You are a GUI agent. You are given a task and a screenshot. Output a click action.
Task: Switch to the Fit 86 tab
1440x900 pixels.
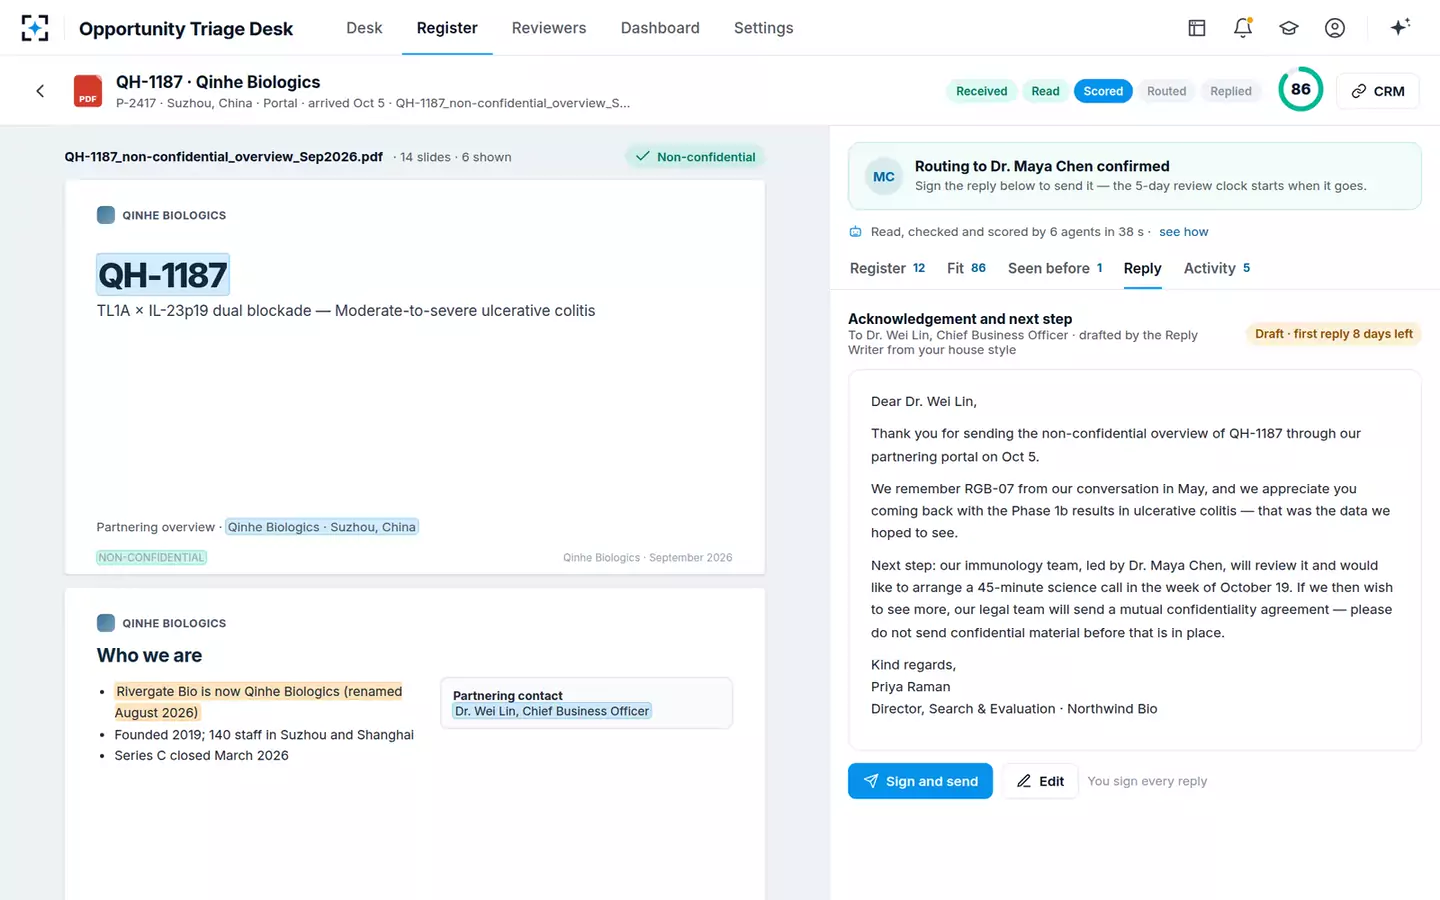pos(966,268)
